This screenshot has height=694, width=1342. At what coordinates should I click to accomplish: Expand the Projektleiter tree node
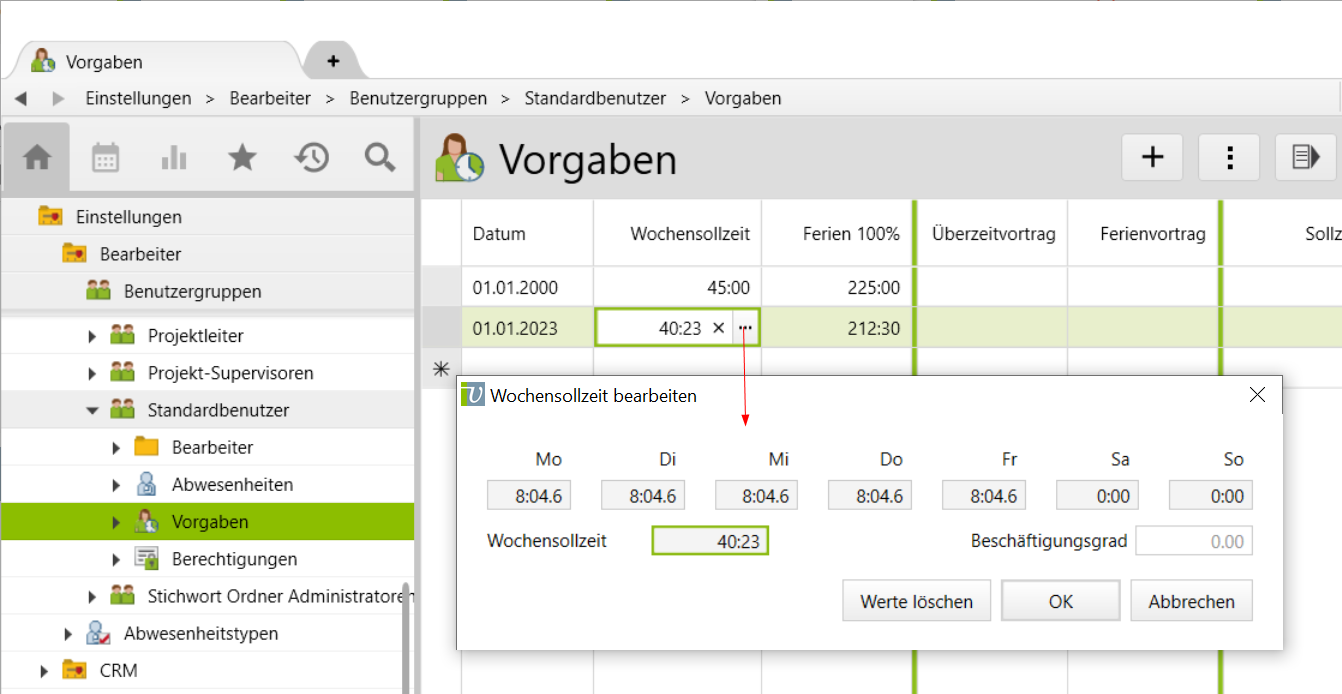(x=93, y=336)
